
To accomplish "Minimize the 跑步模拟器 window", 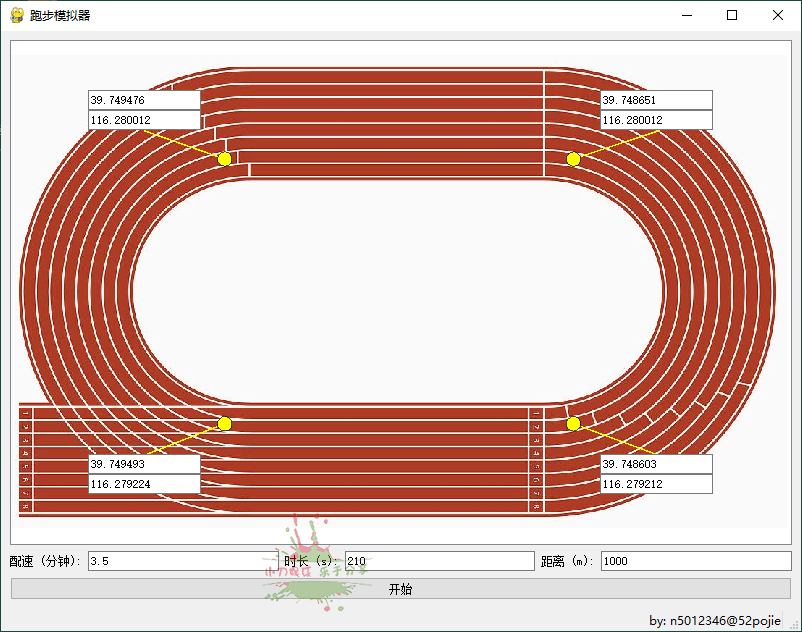I will (686, 15).
